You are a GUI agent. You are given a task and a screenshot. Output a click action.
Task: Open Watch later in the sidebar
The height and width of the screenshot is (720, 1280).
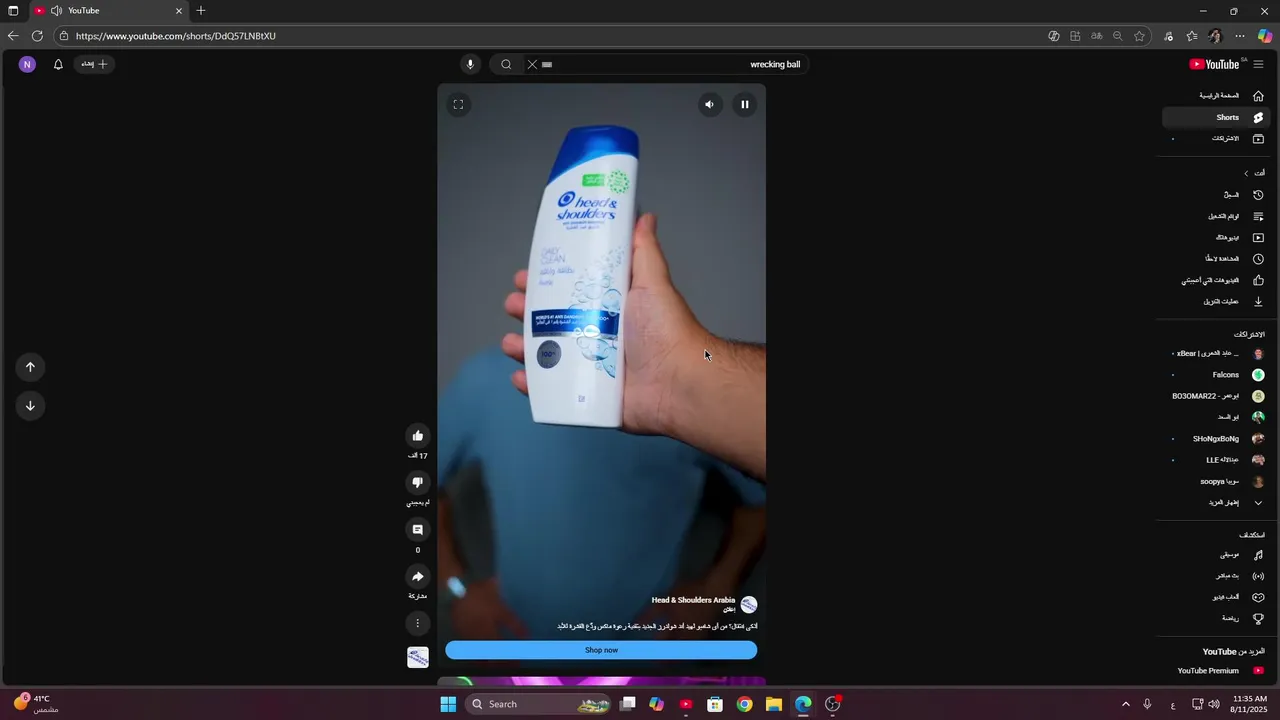point(1217,259)
